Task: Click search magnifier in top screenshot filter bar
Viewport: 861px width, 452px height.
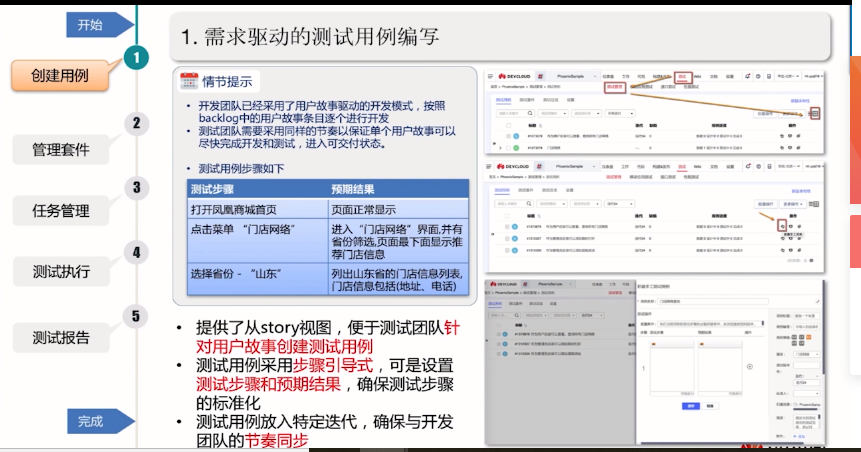Action: (530, 113)
